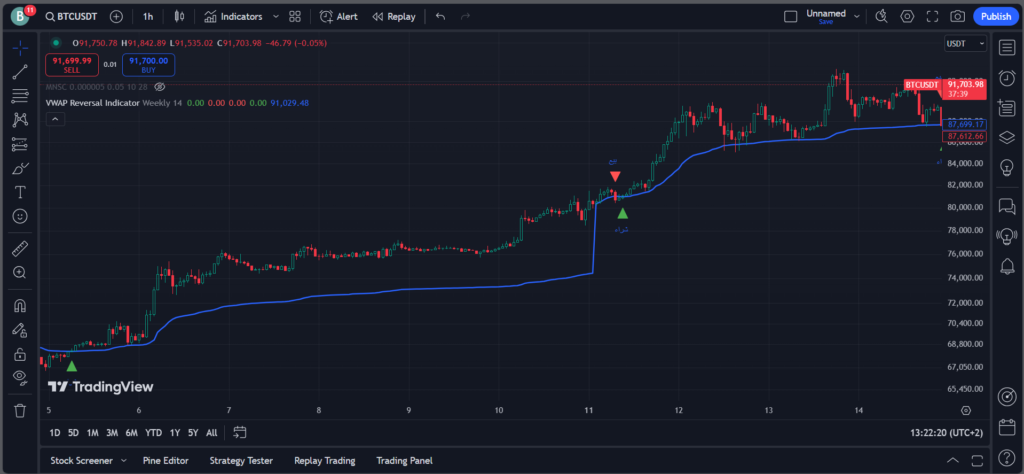Viewport: 1024px width, 474px height.
Task: Open the forecasting and measurement tools
Action: (20, 144)
